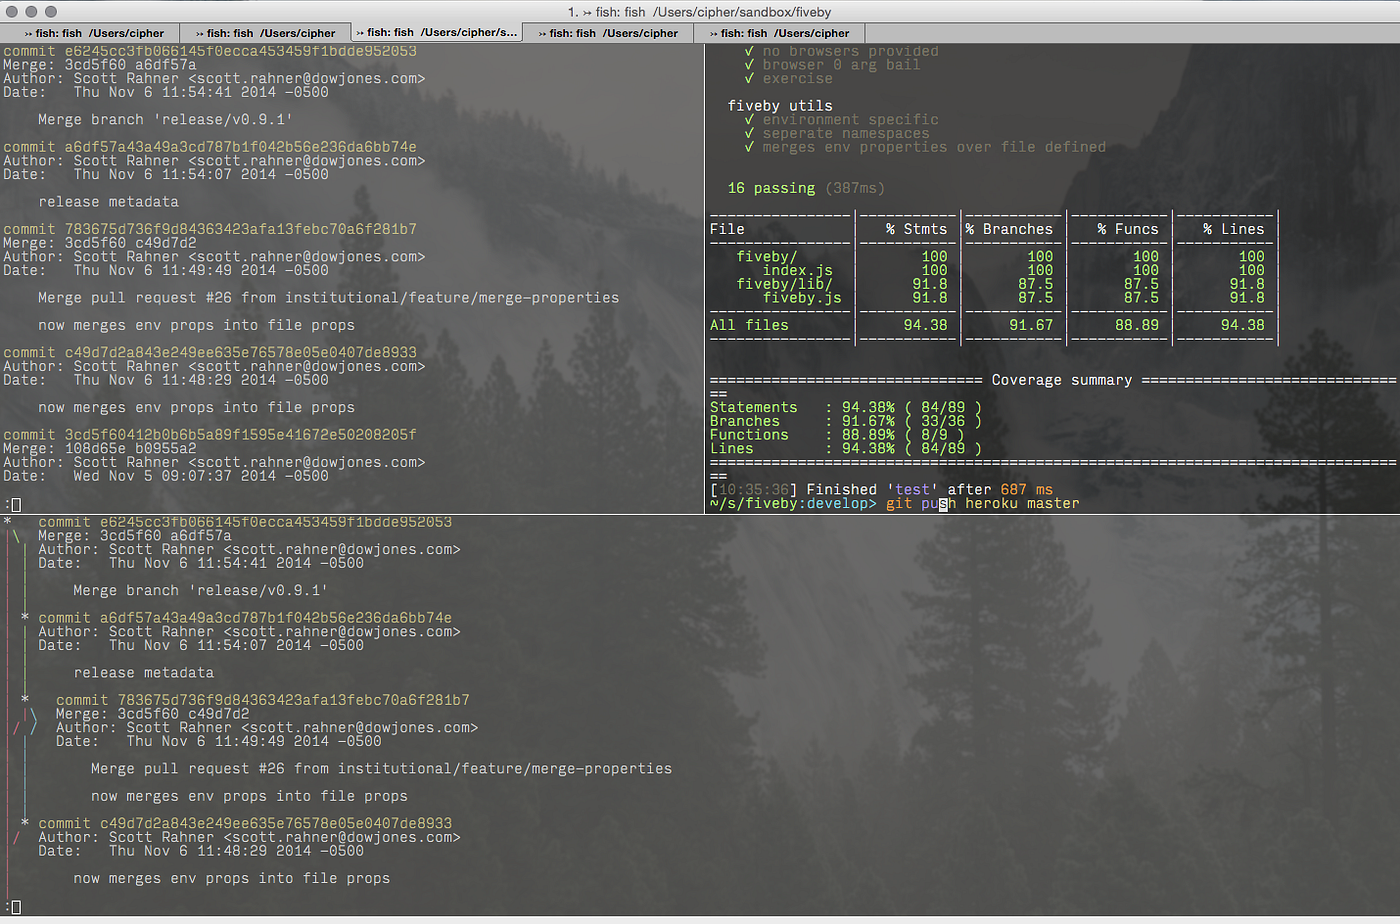Select the active tab labeled /Users/cipher/s...
The height and width of the screenshot is (924, 1400).
[437, 33]
